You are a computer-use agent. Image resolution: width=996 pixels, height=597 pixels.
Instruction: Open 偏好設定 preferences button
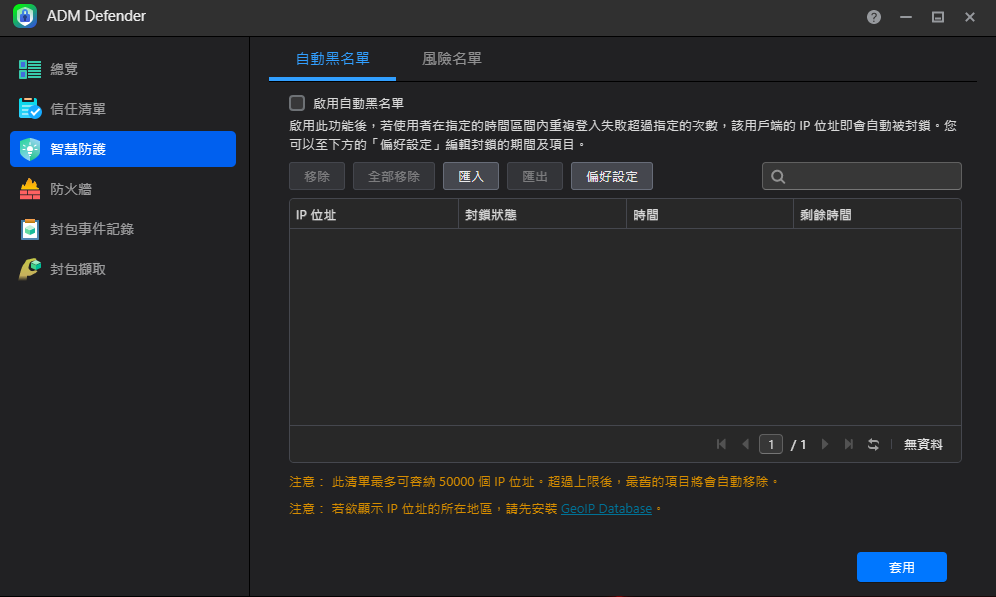[612, 176]
